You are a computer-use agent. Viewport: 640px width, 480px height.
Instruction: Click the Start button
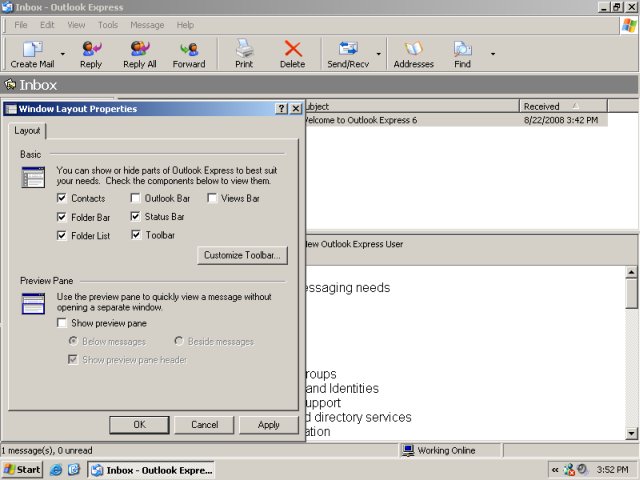point(22,470)
